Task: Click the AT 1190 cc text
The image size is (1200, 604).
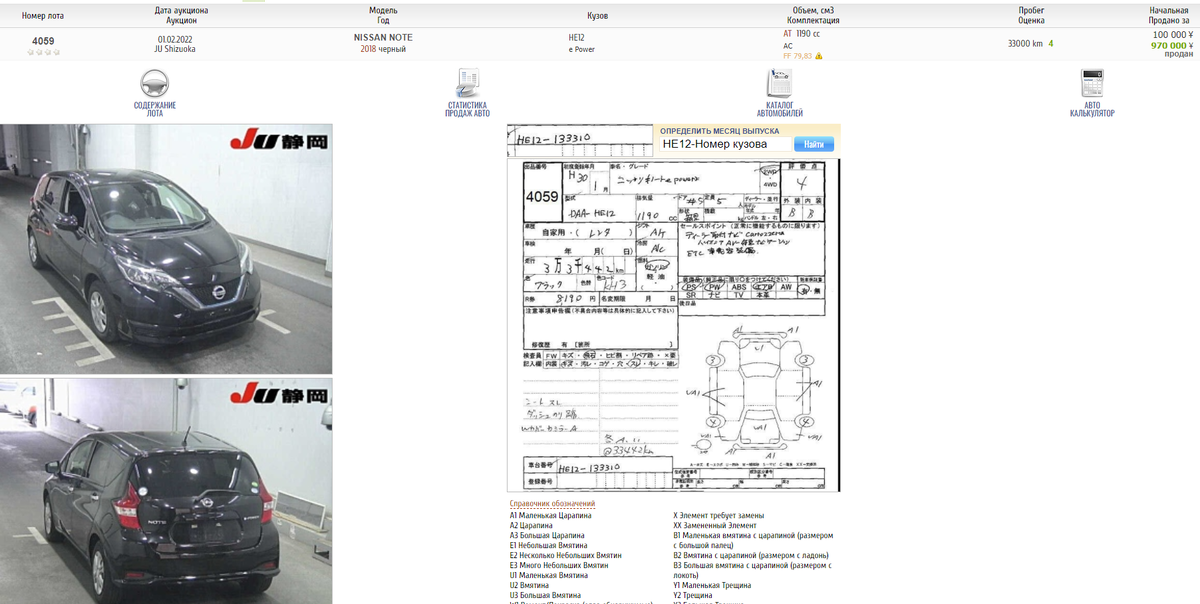Action: pyautogui.click(x=801, y=33)
